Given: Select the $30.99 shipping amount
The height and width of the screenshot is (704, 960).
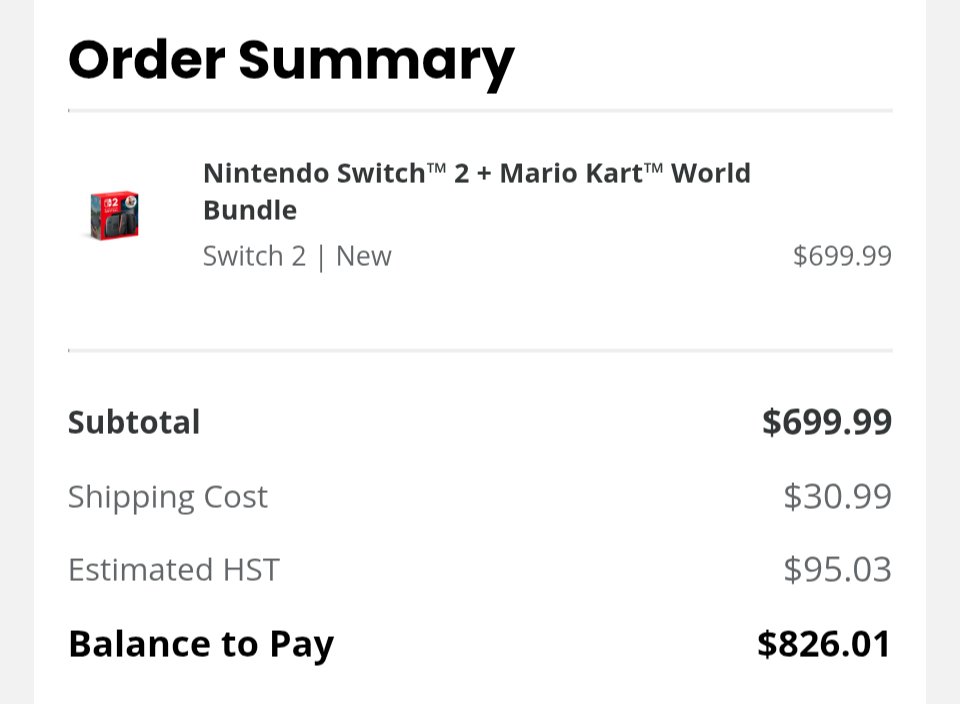Looking at the screenshot, I should (838, 496).
